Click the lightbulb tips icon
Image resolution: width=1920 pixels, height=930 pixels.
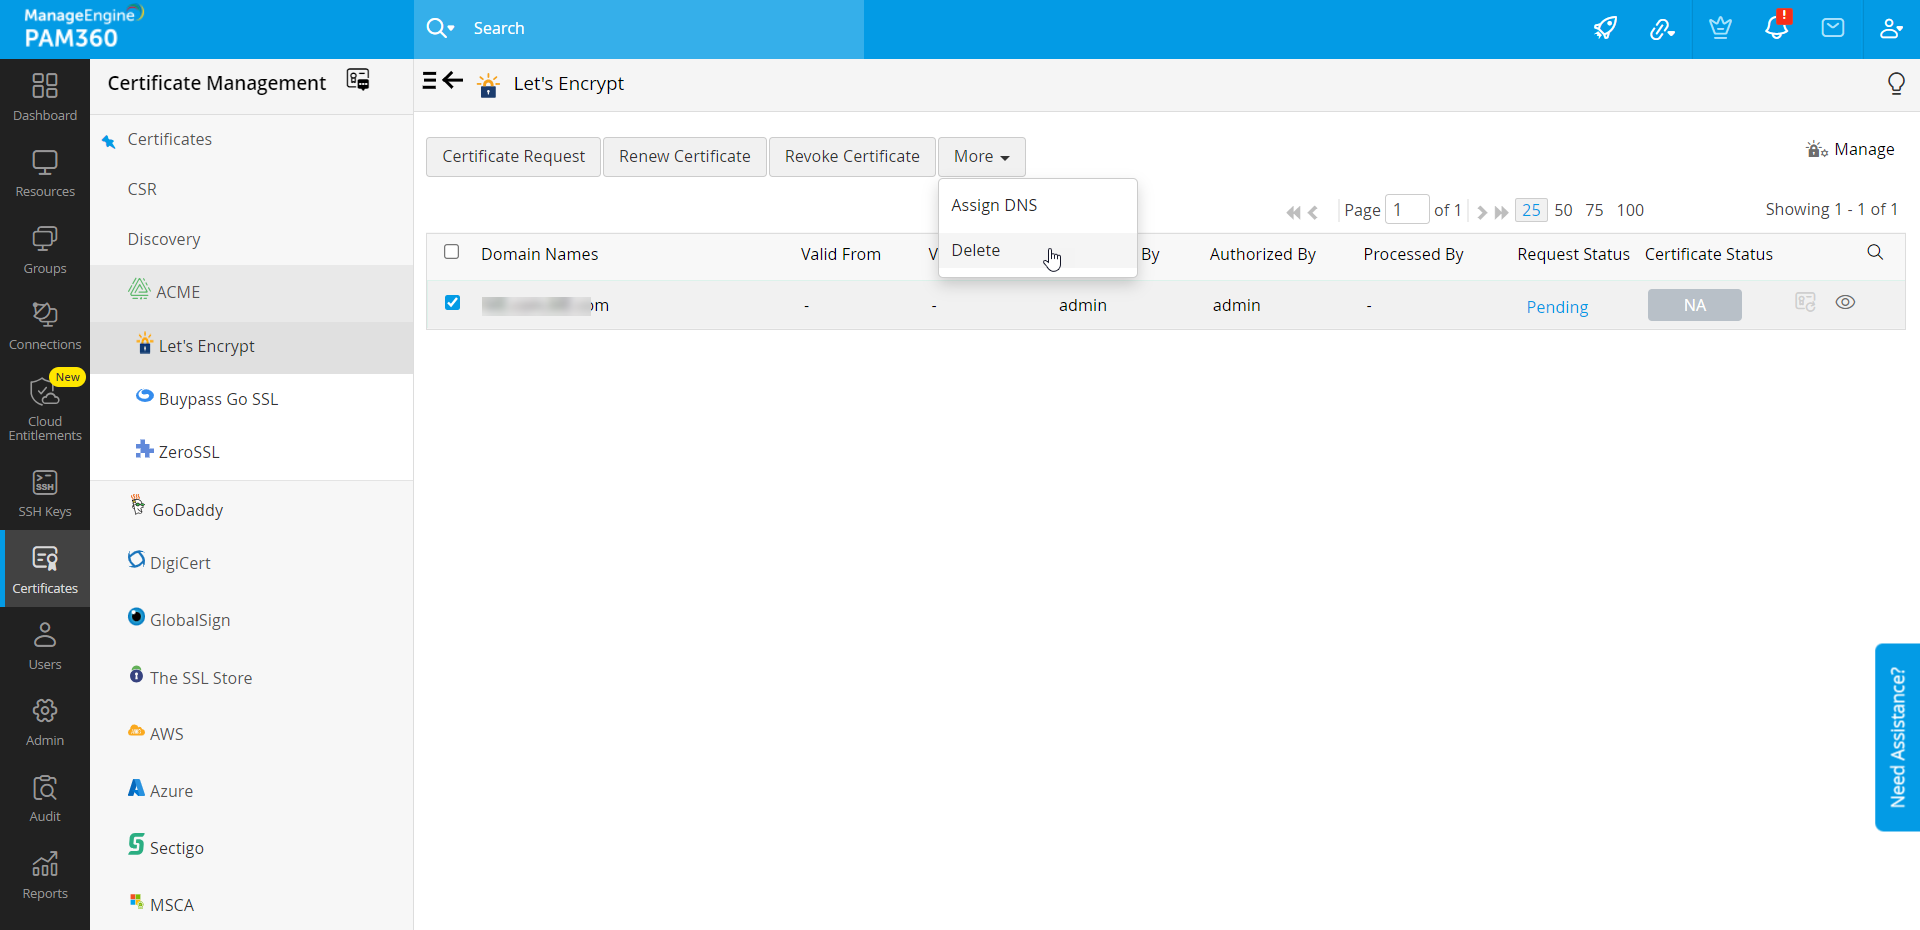pyautogui.click(x=1895, y=84)
